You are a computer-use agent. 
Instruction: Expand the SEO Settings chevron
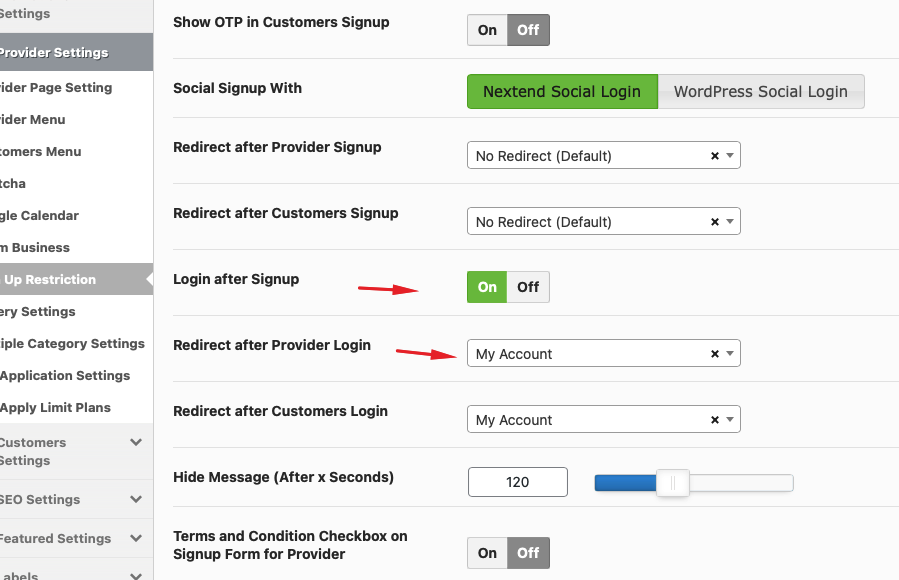(136, 499)
